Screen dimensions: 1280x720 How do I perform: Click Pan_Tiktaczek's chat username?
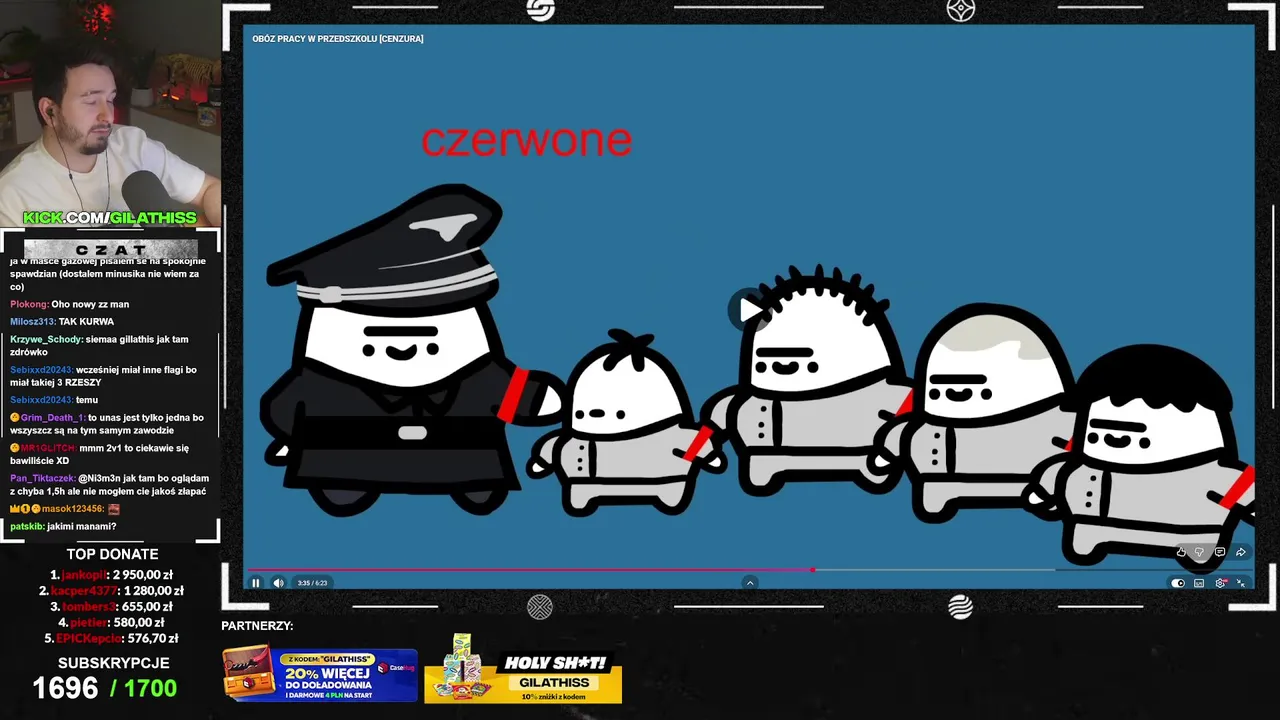click(x=42, y=478)
